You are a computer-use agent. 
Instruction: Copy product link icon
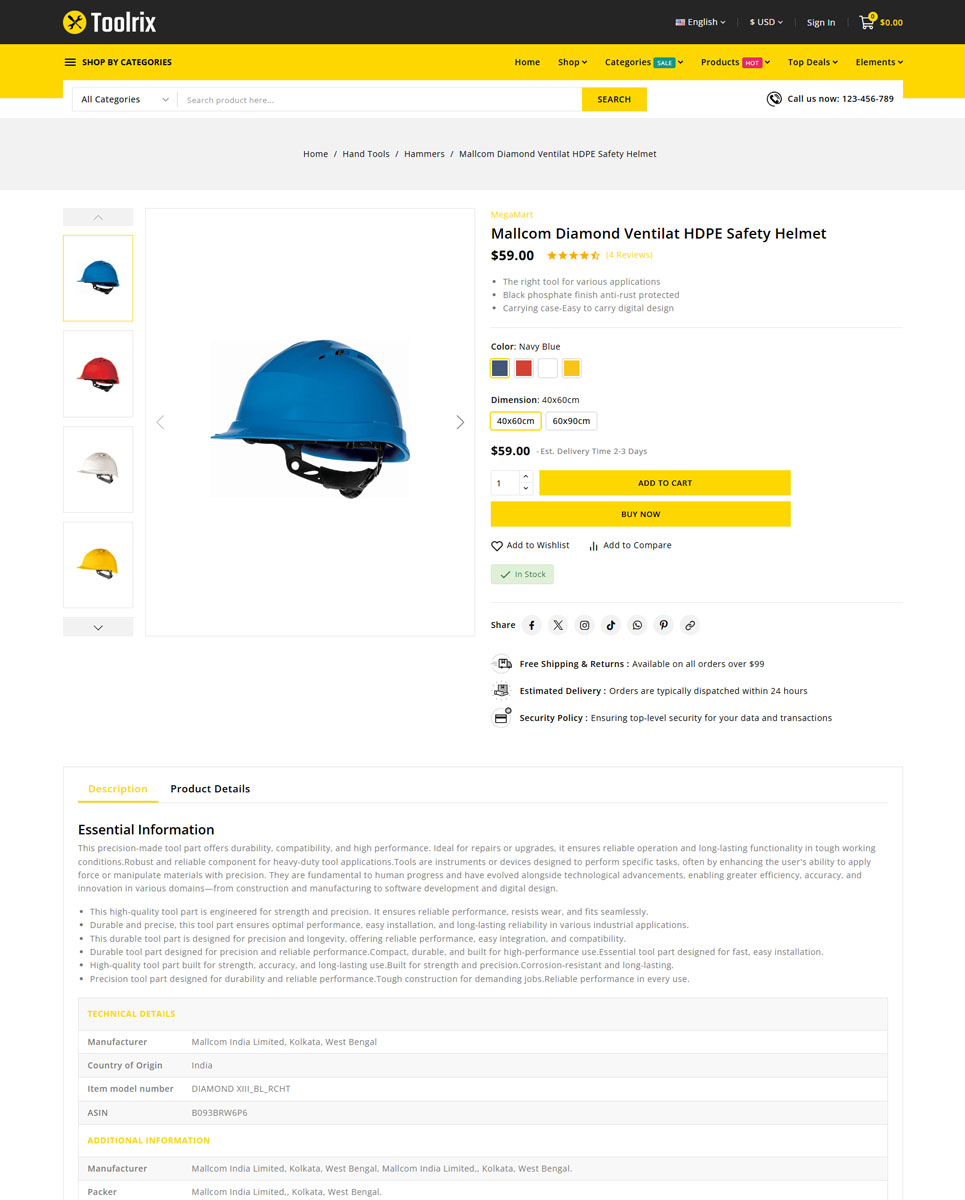(690, 625)
